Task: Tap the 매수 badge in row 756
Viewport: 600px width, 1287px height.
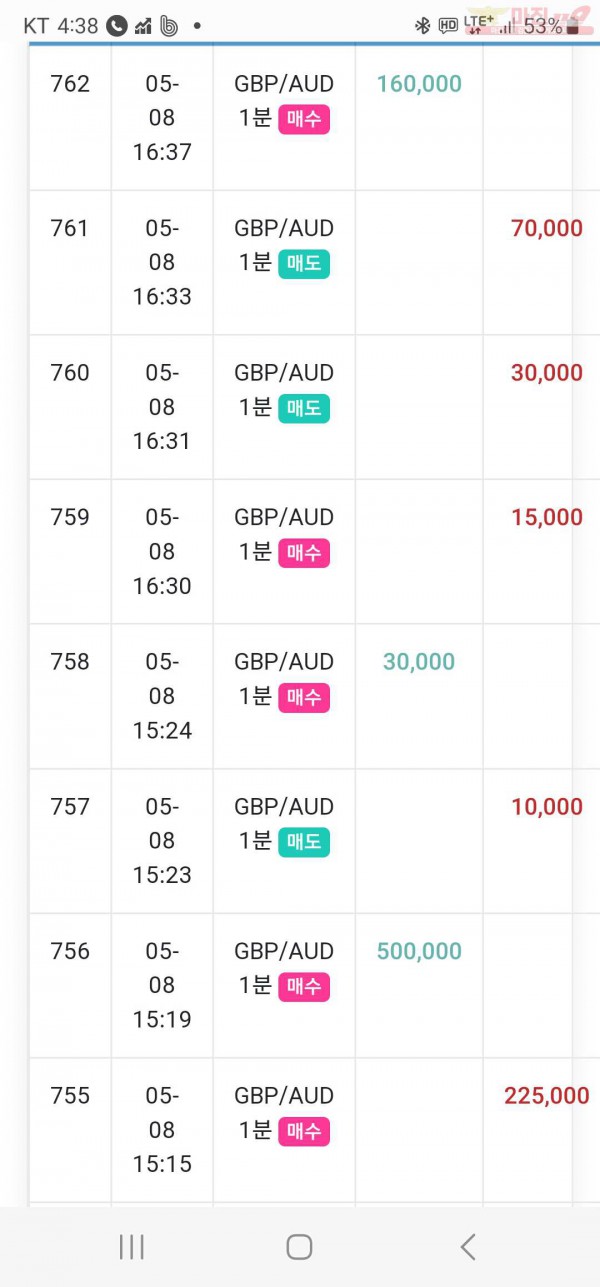Action: click(x=304, y=987)
